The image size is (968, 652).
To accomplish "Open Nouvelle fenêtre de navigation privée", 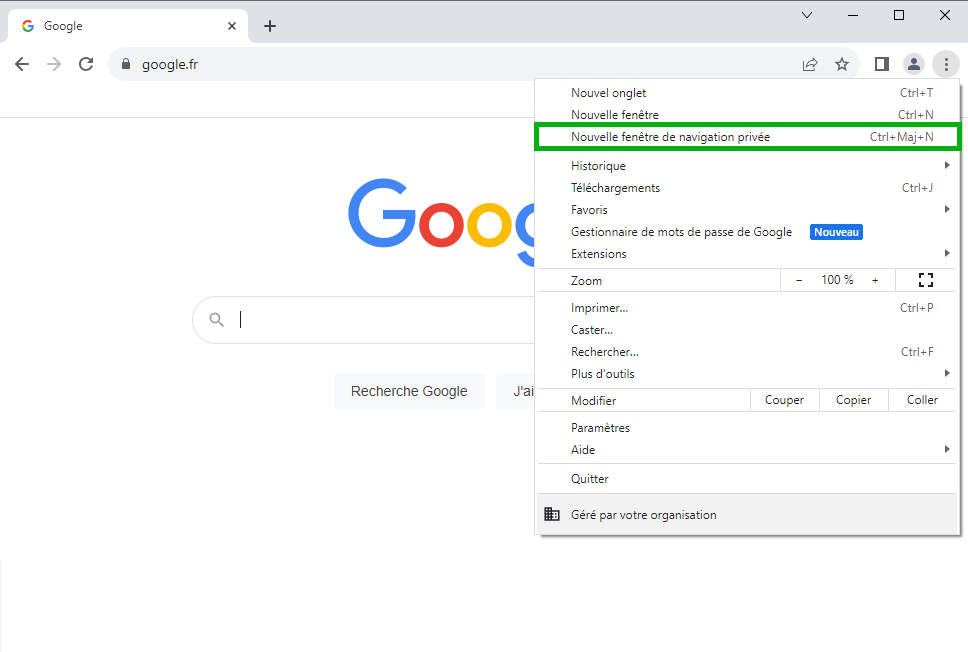I will 747,137.
